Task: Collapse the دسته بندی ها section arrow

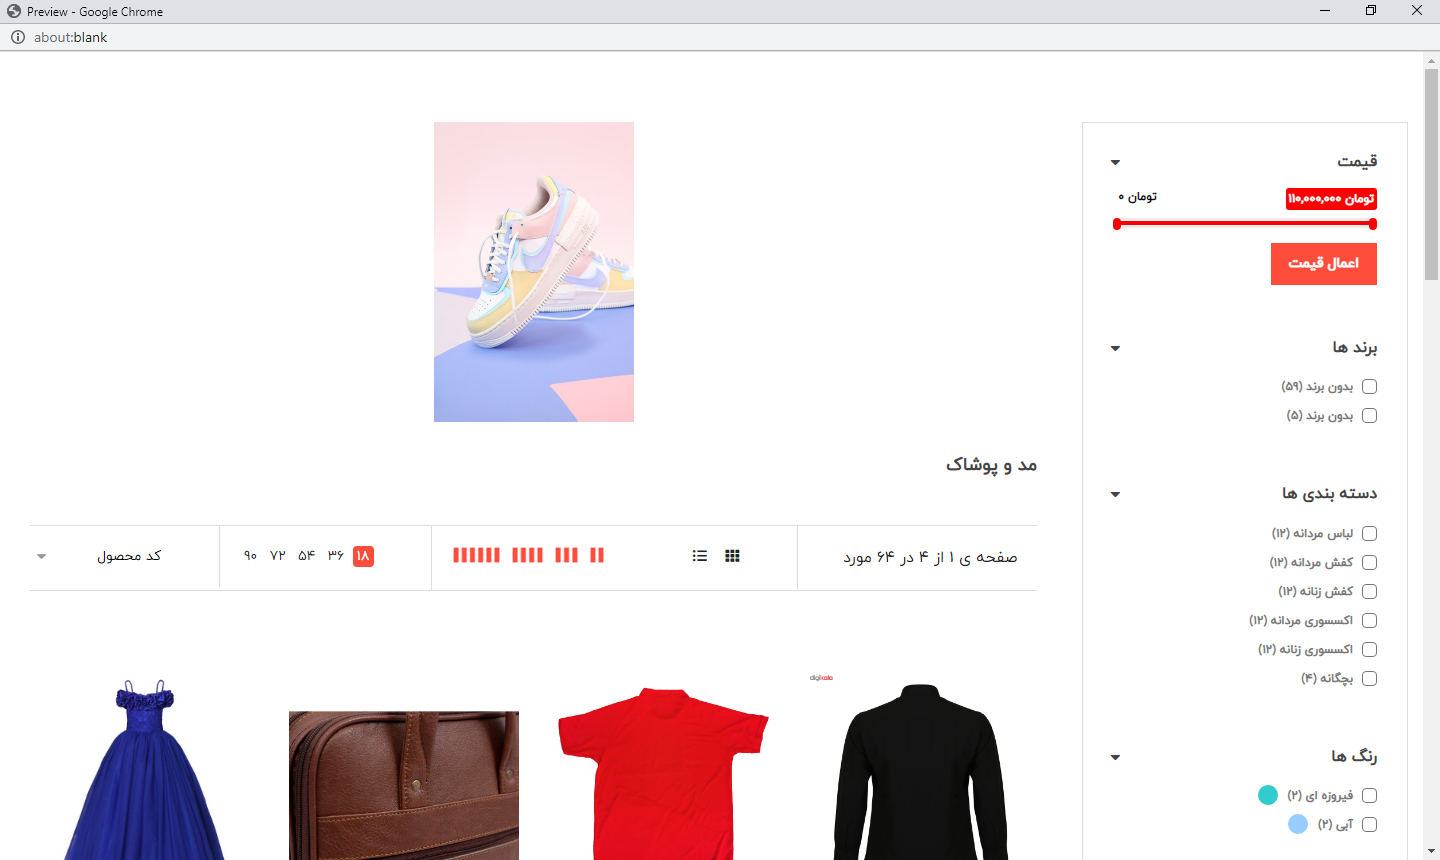Action: [x=1115, y=494]
